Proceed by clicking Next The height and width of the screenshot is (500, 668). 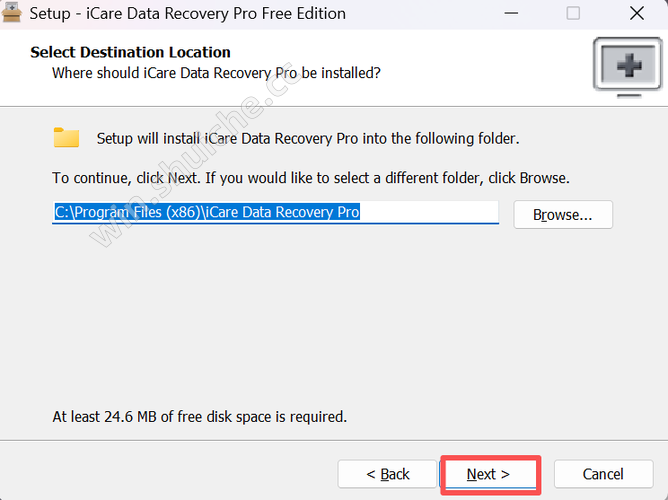point(489,473)
